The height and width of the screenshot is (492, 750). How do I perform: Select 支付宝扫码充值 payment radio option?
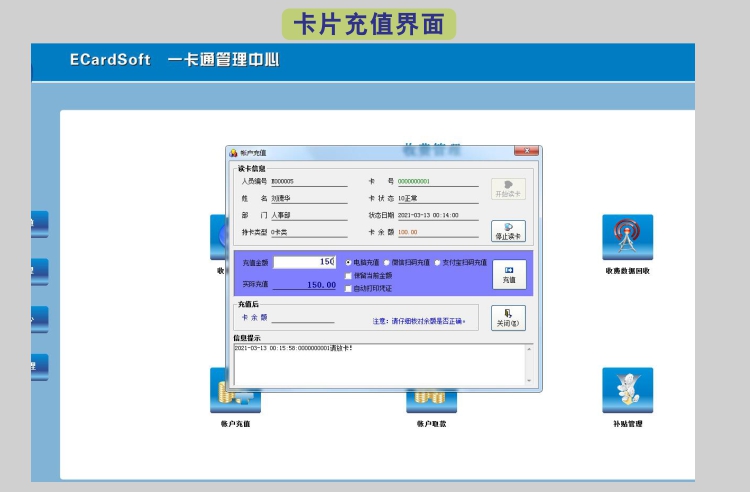pos(438,262)
